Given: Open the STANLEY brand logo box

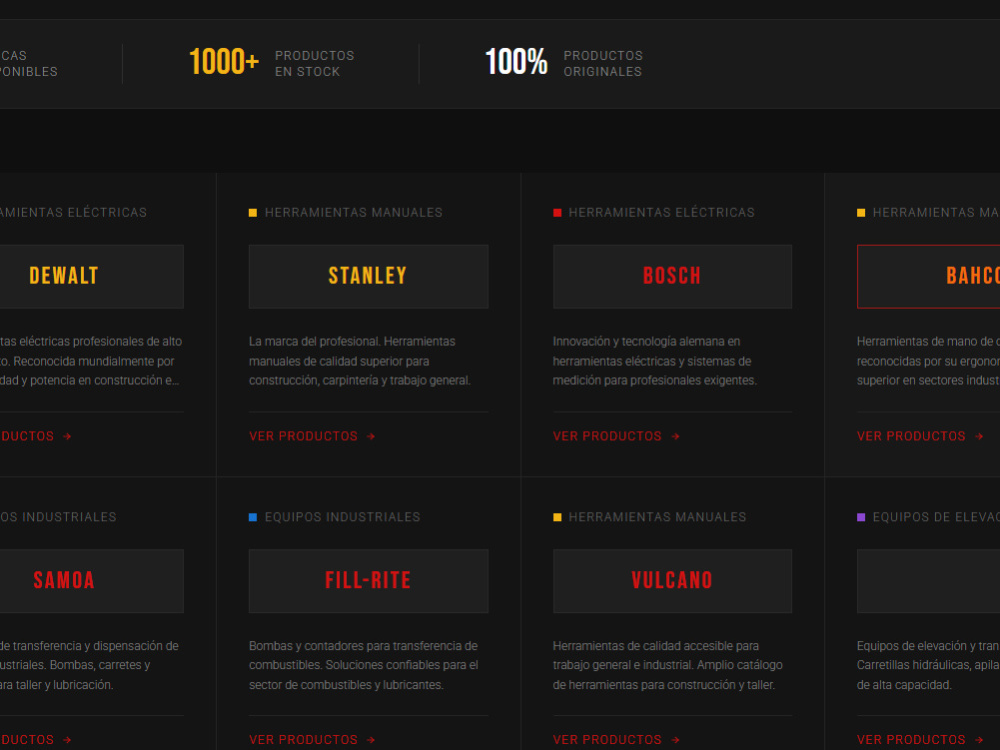Looking at the screenshot, I should [x=369, y=276].
